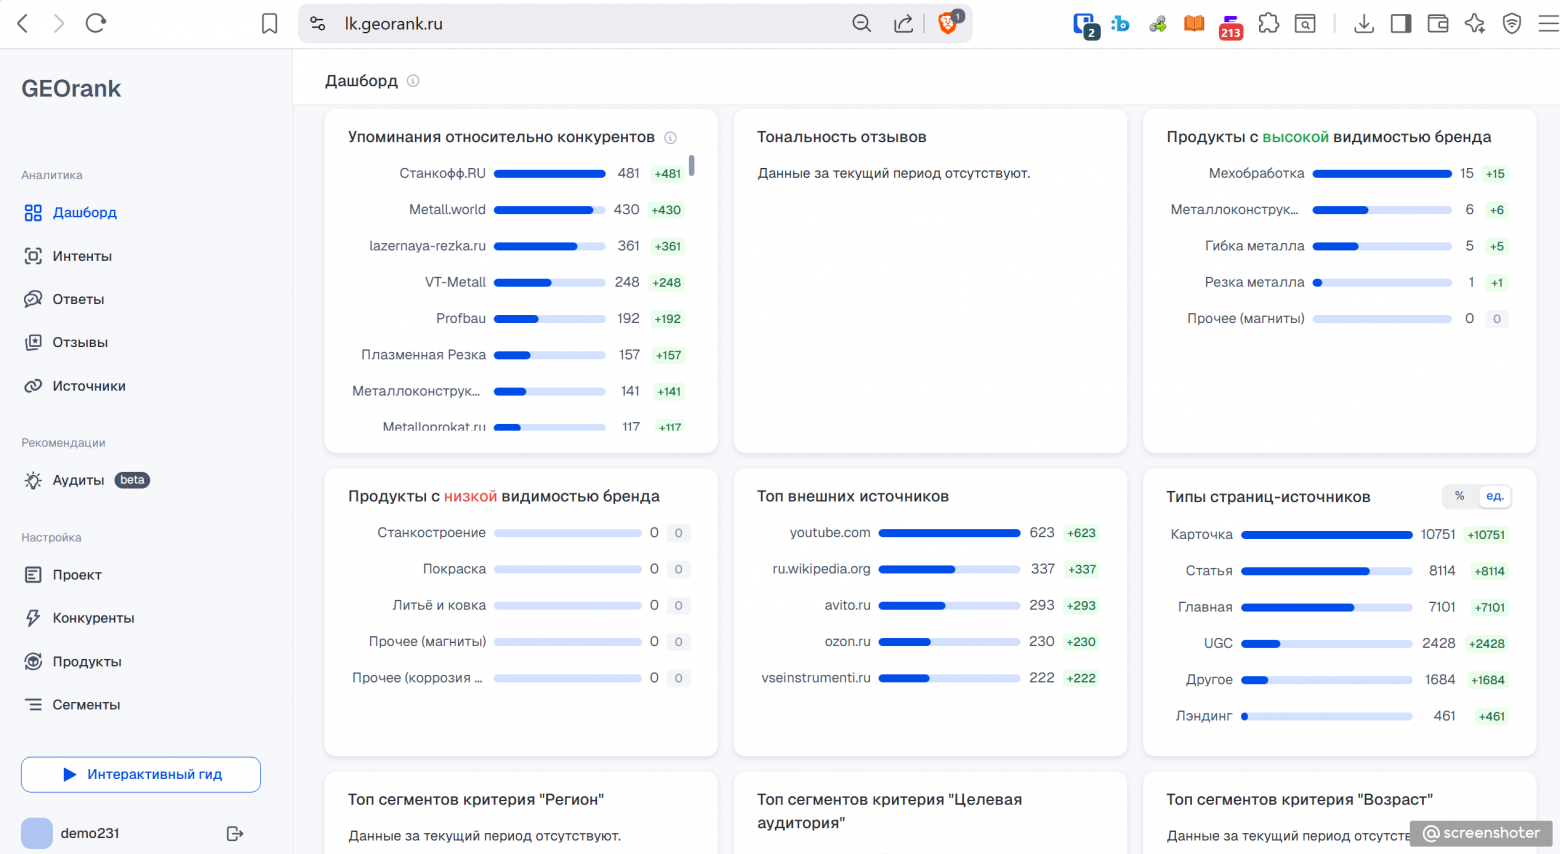This screenshot has width=1560, height=854.
Task: Click the Profbau competitor label
Action: pos(461,318)
